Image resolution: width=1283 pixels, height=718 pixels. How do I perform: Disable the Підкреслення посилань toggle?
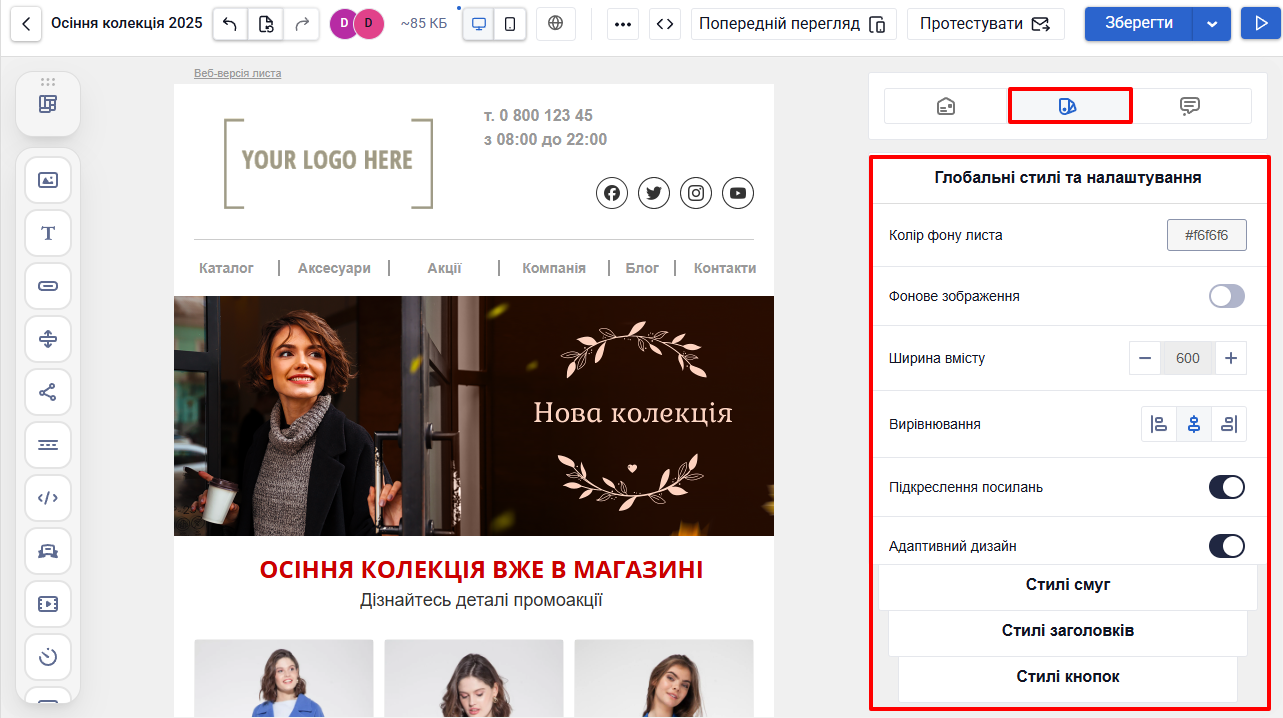(x=1227, y=487)
